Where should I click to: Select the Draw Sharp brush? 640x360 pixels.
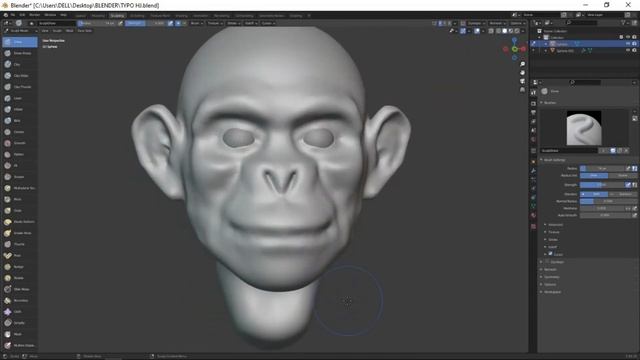pos(20,53)
